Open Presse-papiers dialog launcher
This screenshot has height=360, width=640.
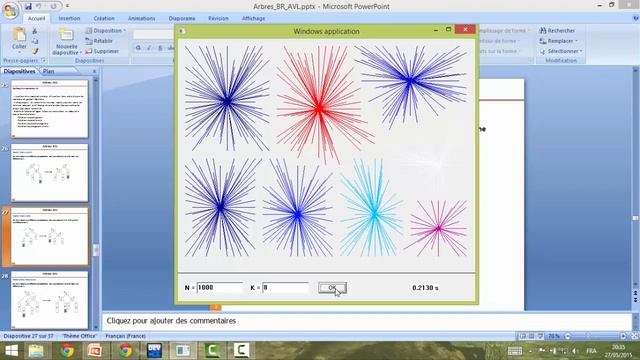click(x=44, y=61)
